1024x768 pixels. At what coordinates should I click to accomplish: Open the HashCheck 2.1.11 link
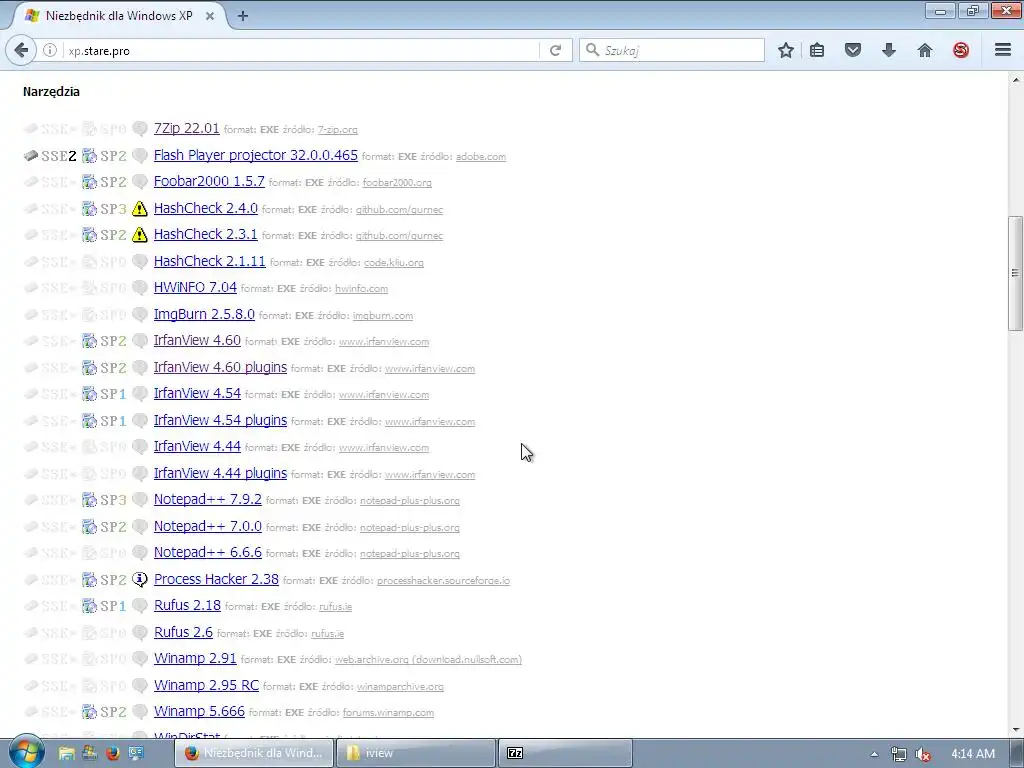pos(210,261)
